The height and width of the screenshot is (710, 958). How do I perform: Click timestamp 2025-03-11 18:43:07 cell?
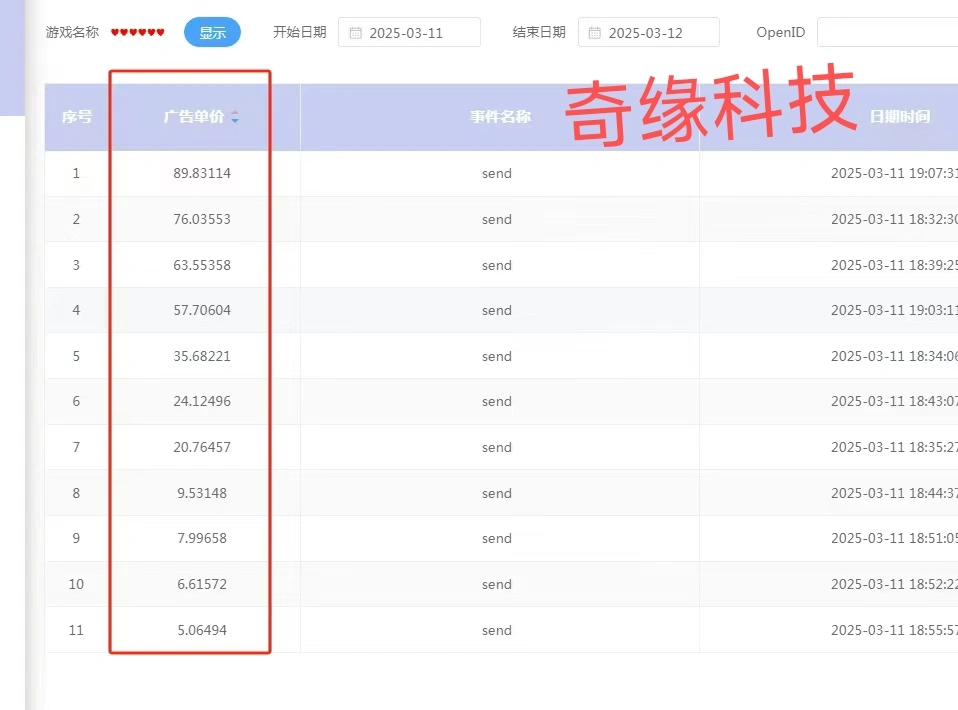tap(894, 401)
